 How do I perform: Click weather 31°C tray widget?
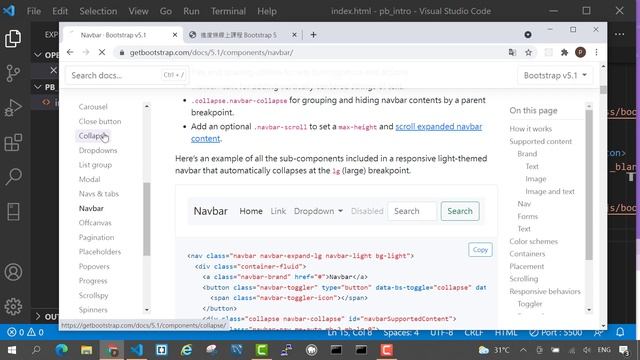tap(494, 350)
